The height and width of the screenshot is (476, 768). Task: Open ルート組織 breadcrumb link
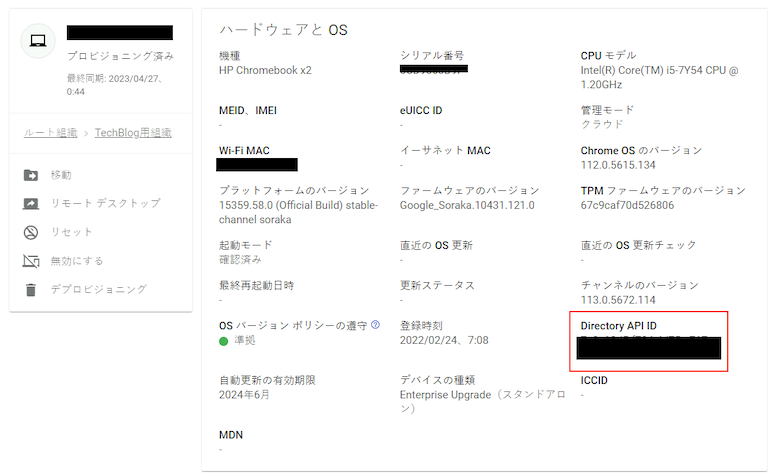[50, 133]
